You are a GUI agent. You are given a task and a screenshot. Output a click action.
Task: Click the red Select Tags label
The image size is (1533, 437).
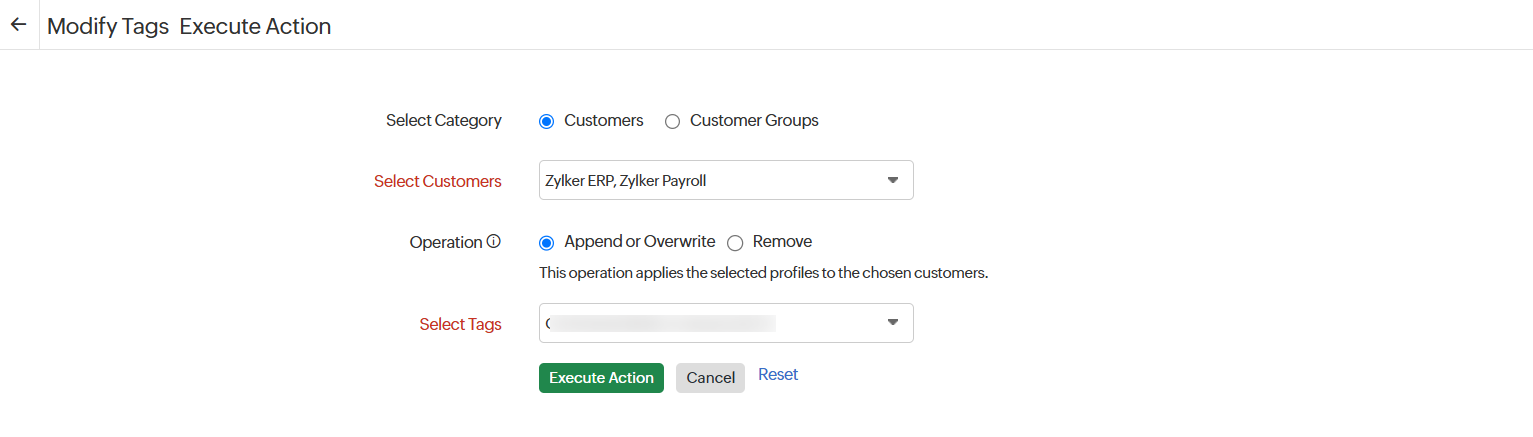tap(460, 324)
